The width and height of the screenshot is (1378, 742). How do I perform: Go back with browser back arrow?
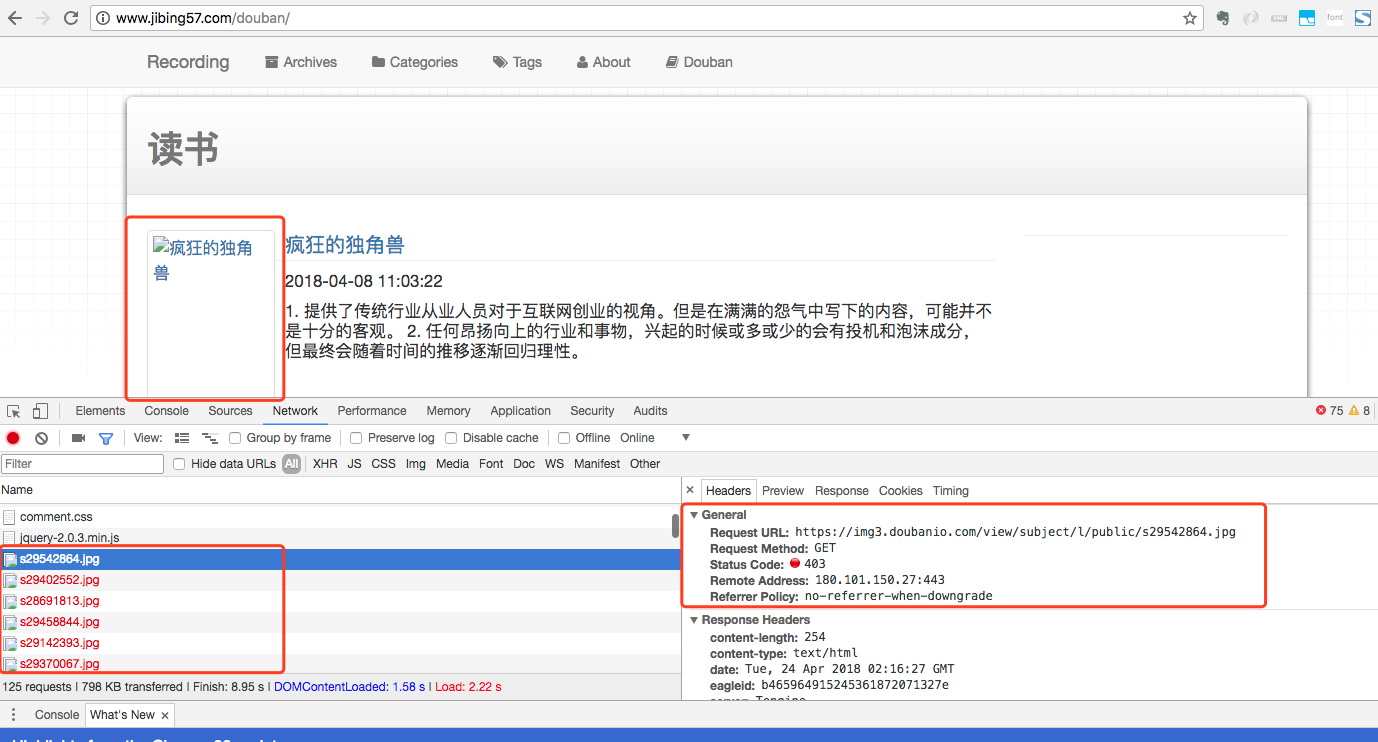[x=15, y=18]
